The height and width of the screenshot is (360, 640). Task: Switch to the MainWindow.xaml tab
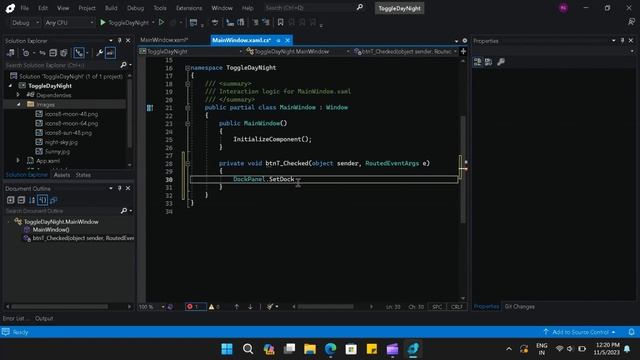click(x=164, y=40)
